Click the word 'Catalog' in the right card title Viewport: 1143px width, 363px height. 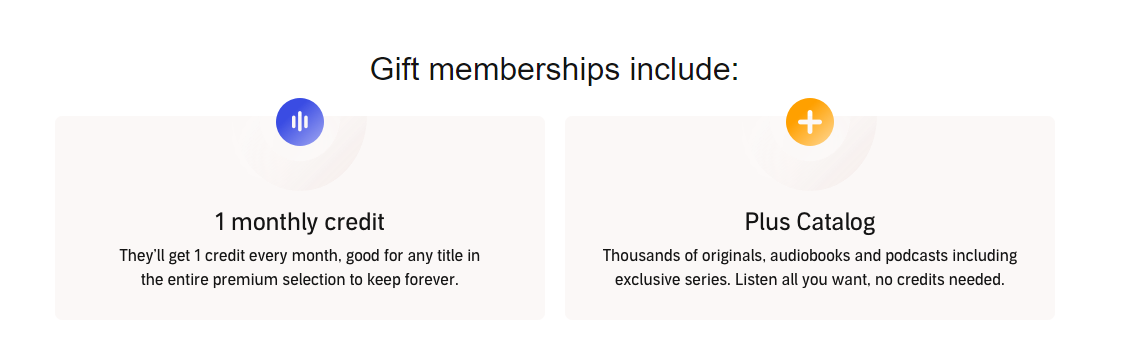click(x=835, y=222)
